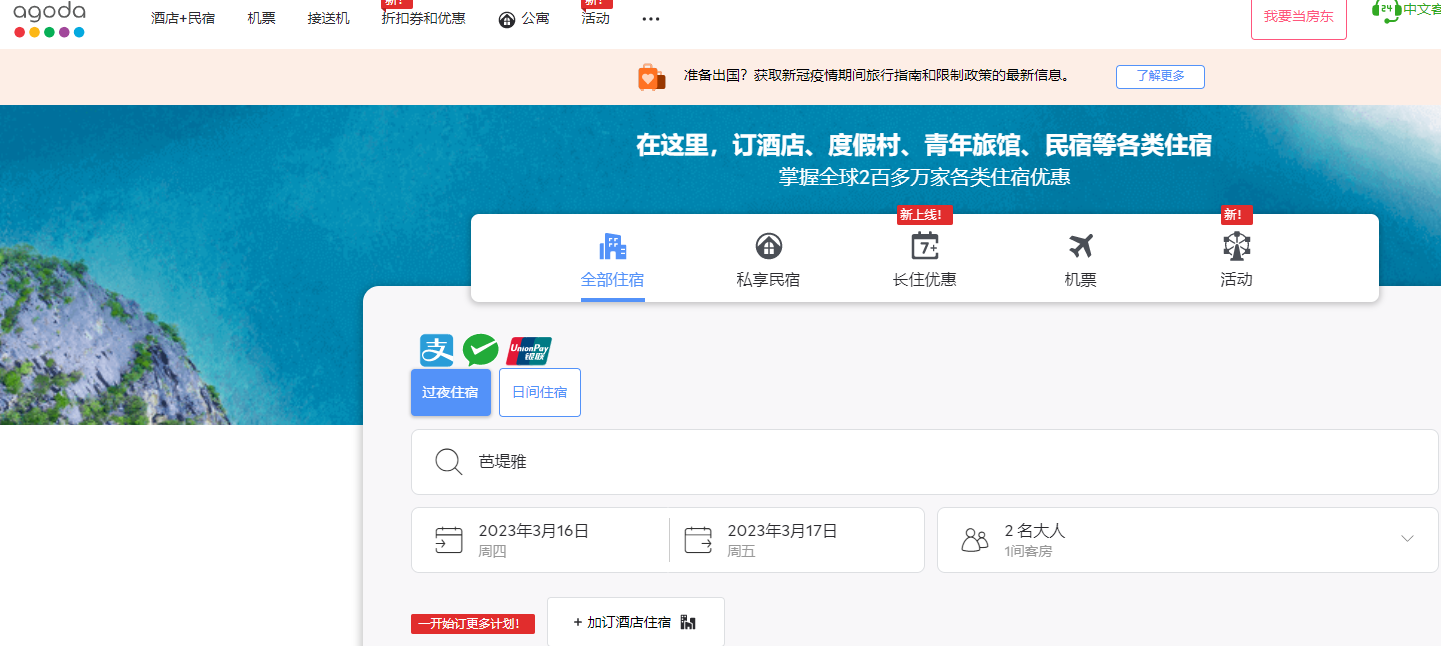1441x646 pixels.
Task: Click the 中文客 support text
Action: [1422, 9]
